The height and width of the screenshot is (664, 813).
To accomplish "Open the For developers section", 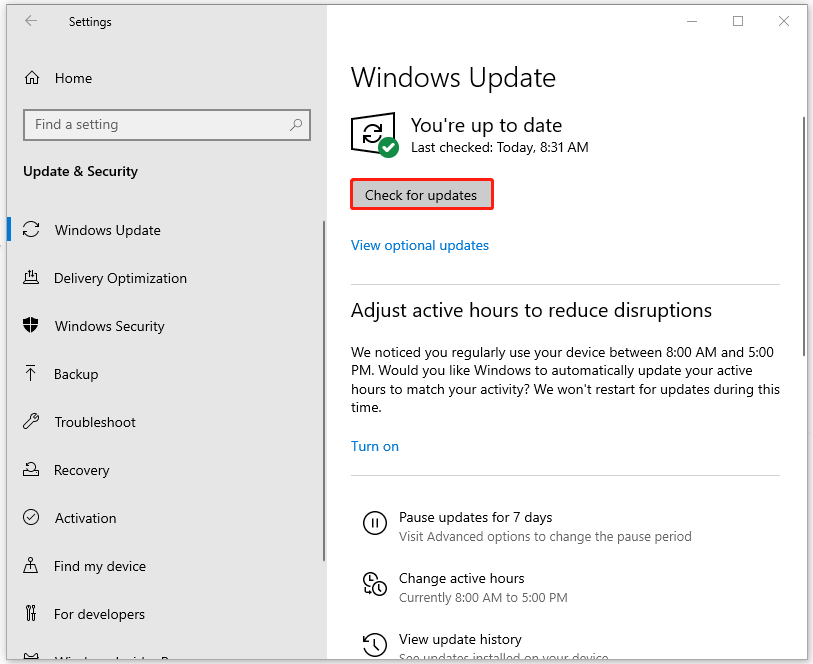I will coord(99,614).
